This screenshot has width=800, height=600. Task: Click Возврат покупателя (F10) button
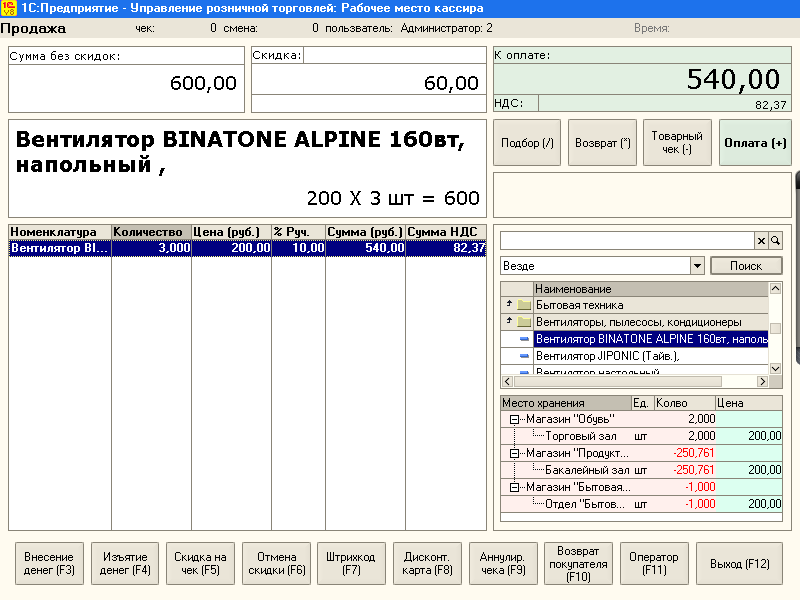click(x=578, y=564)
